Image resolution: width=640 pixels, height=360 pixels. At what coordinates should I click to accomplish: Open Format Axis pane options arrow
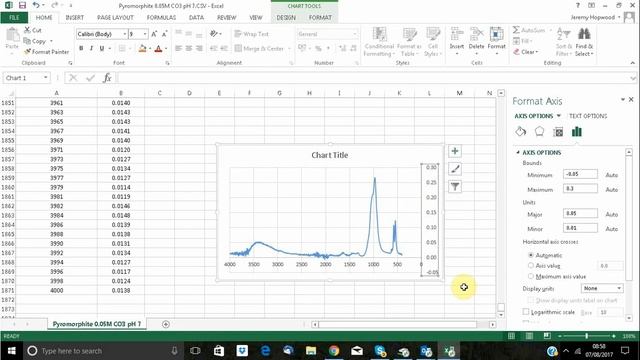(x=623, y=100)
